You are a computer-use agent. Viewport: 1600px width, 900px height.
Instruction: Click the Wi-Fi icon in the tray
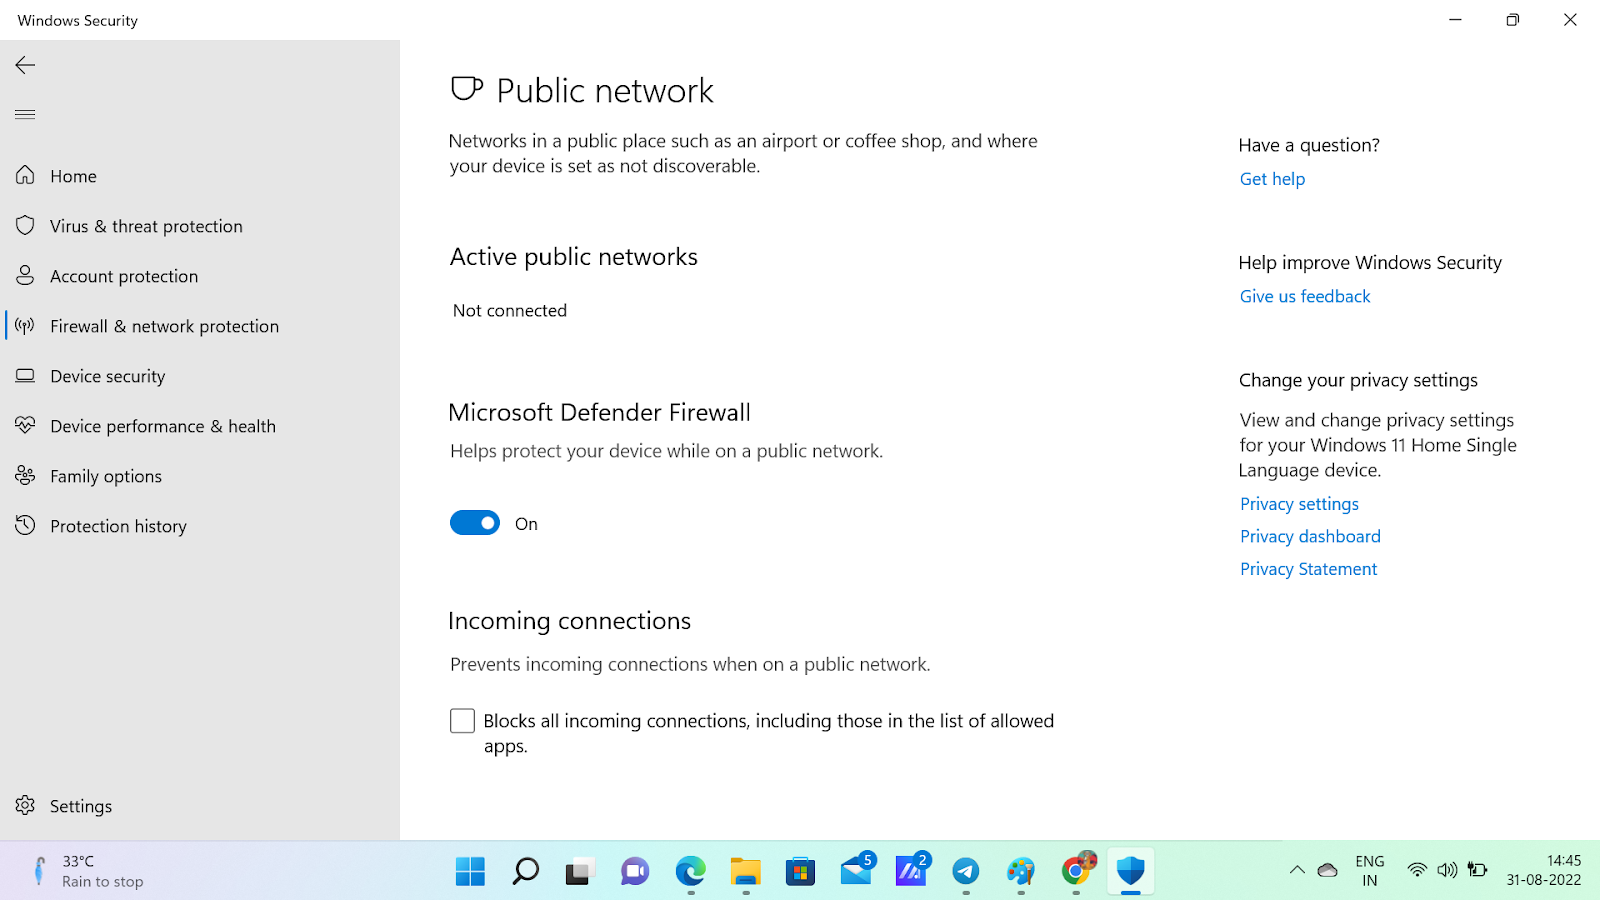[1417, 870]
